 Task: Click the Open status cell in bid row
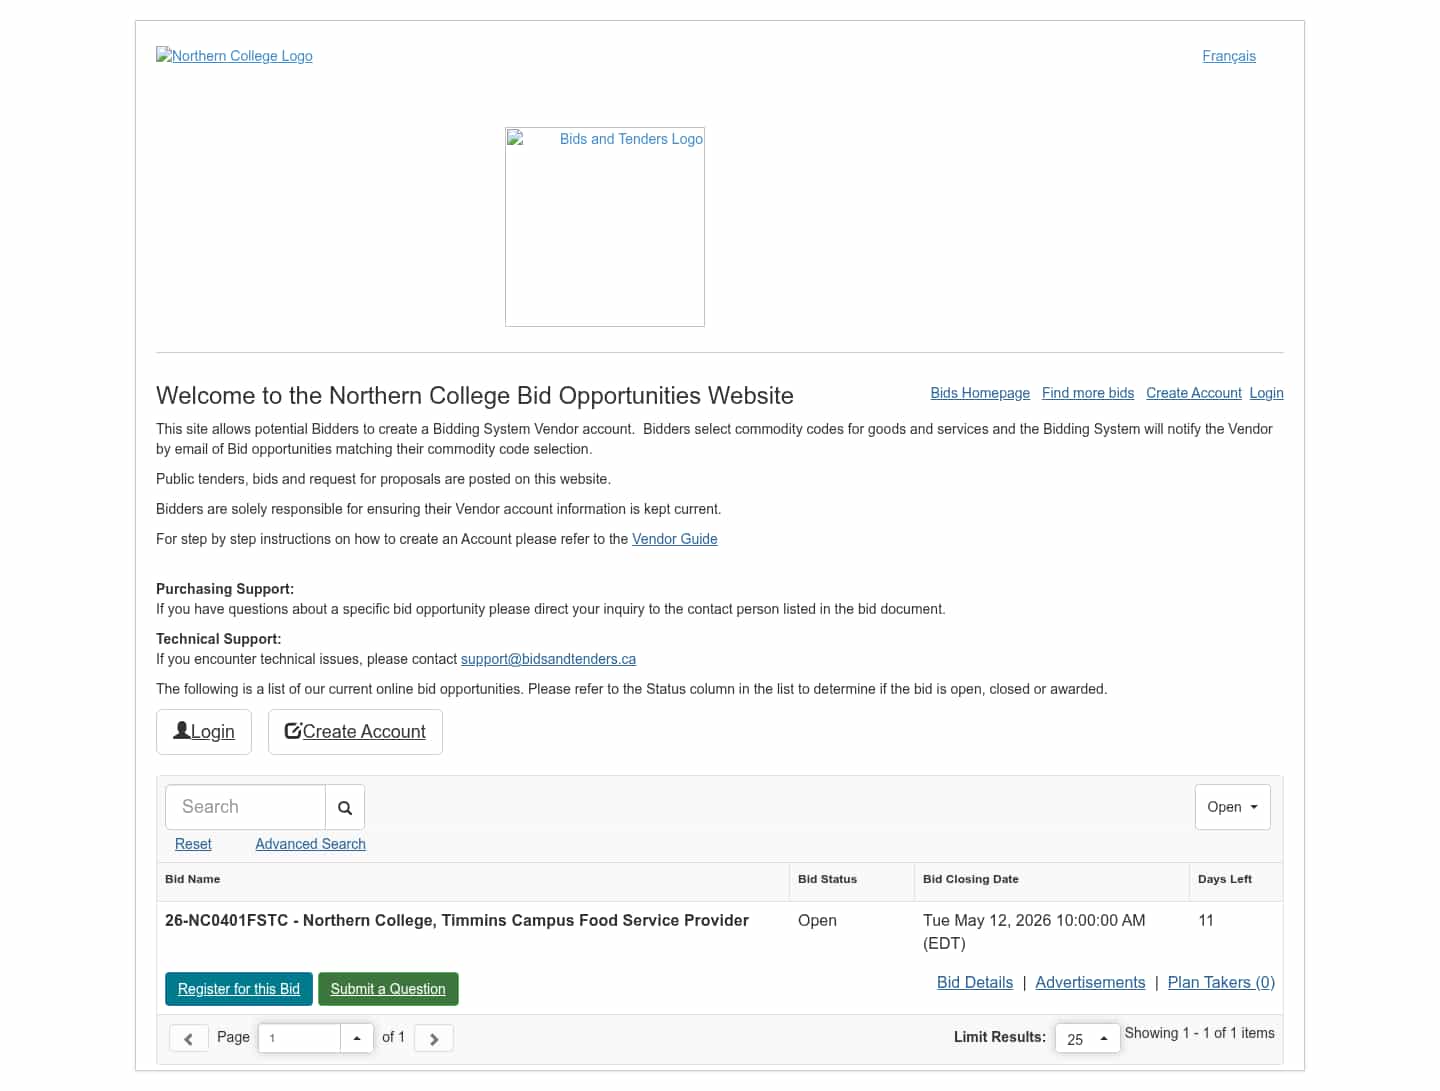[x=817, y=920]
